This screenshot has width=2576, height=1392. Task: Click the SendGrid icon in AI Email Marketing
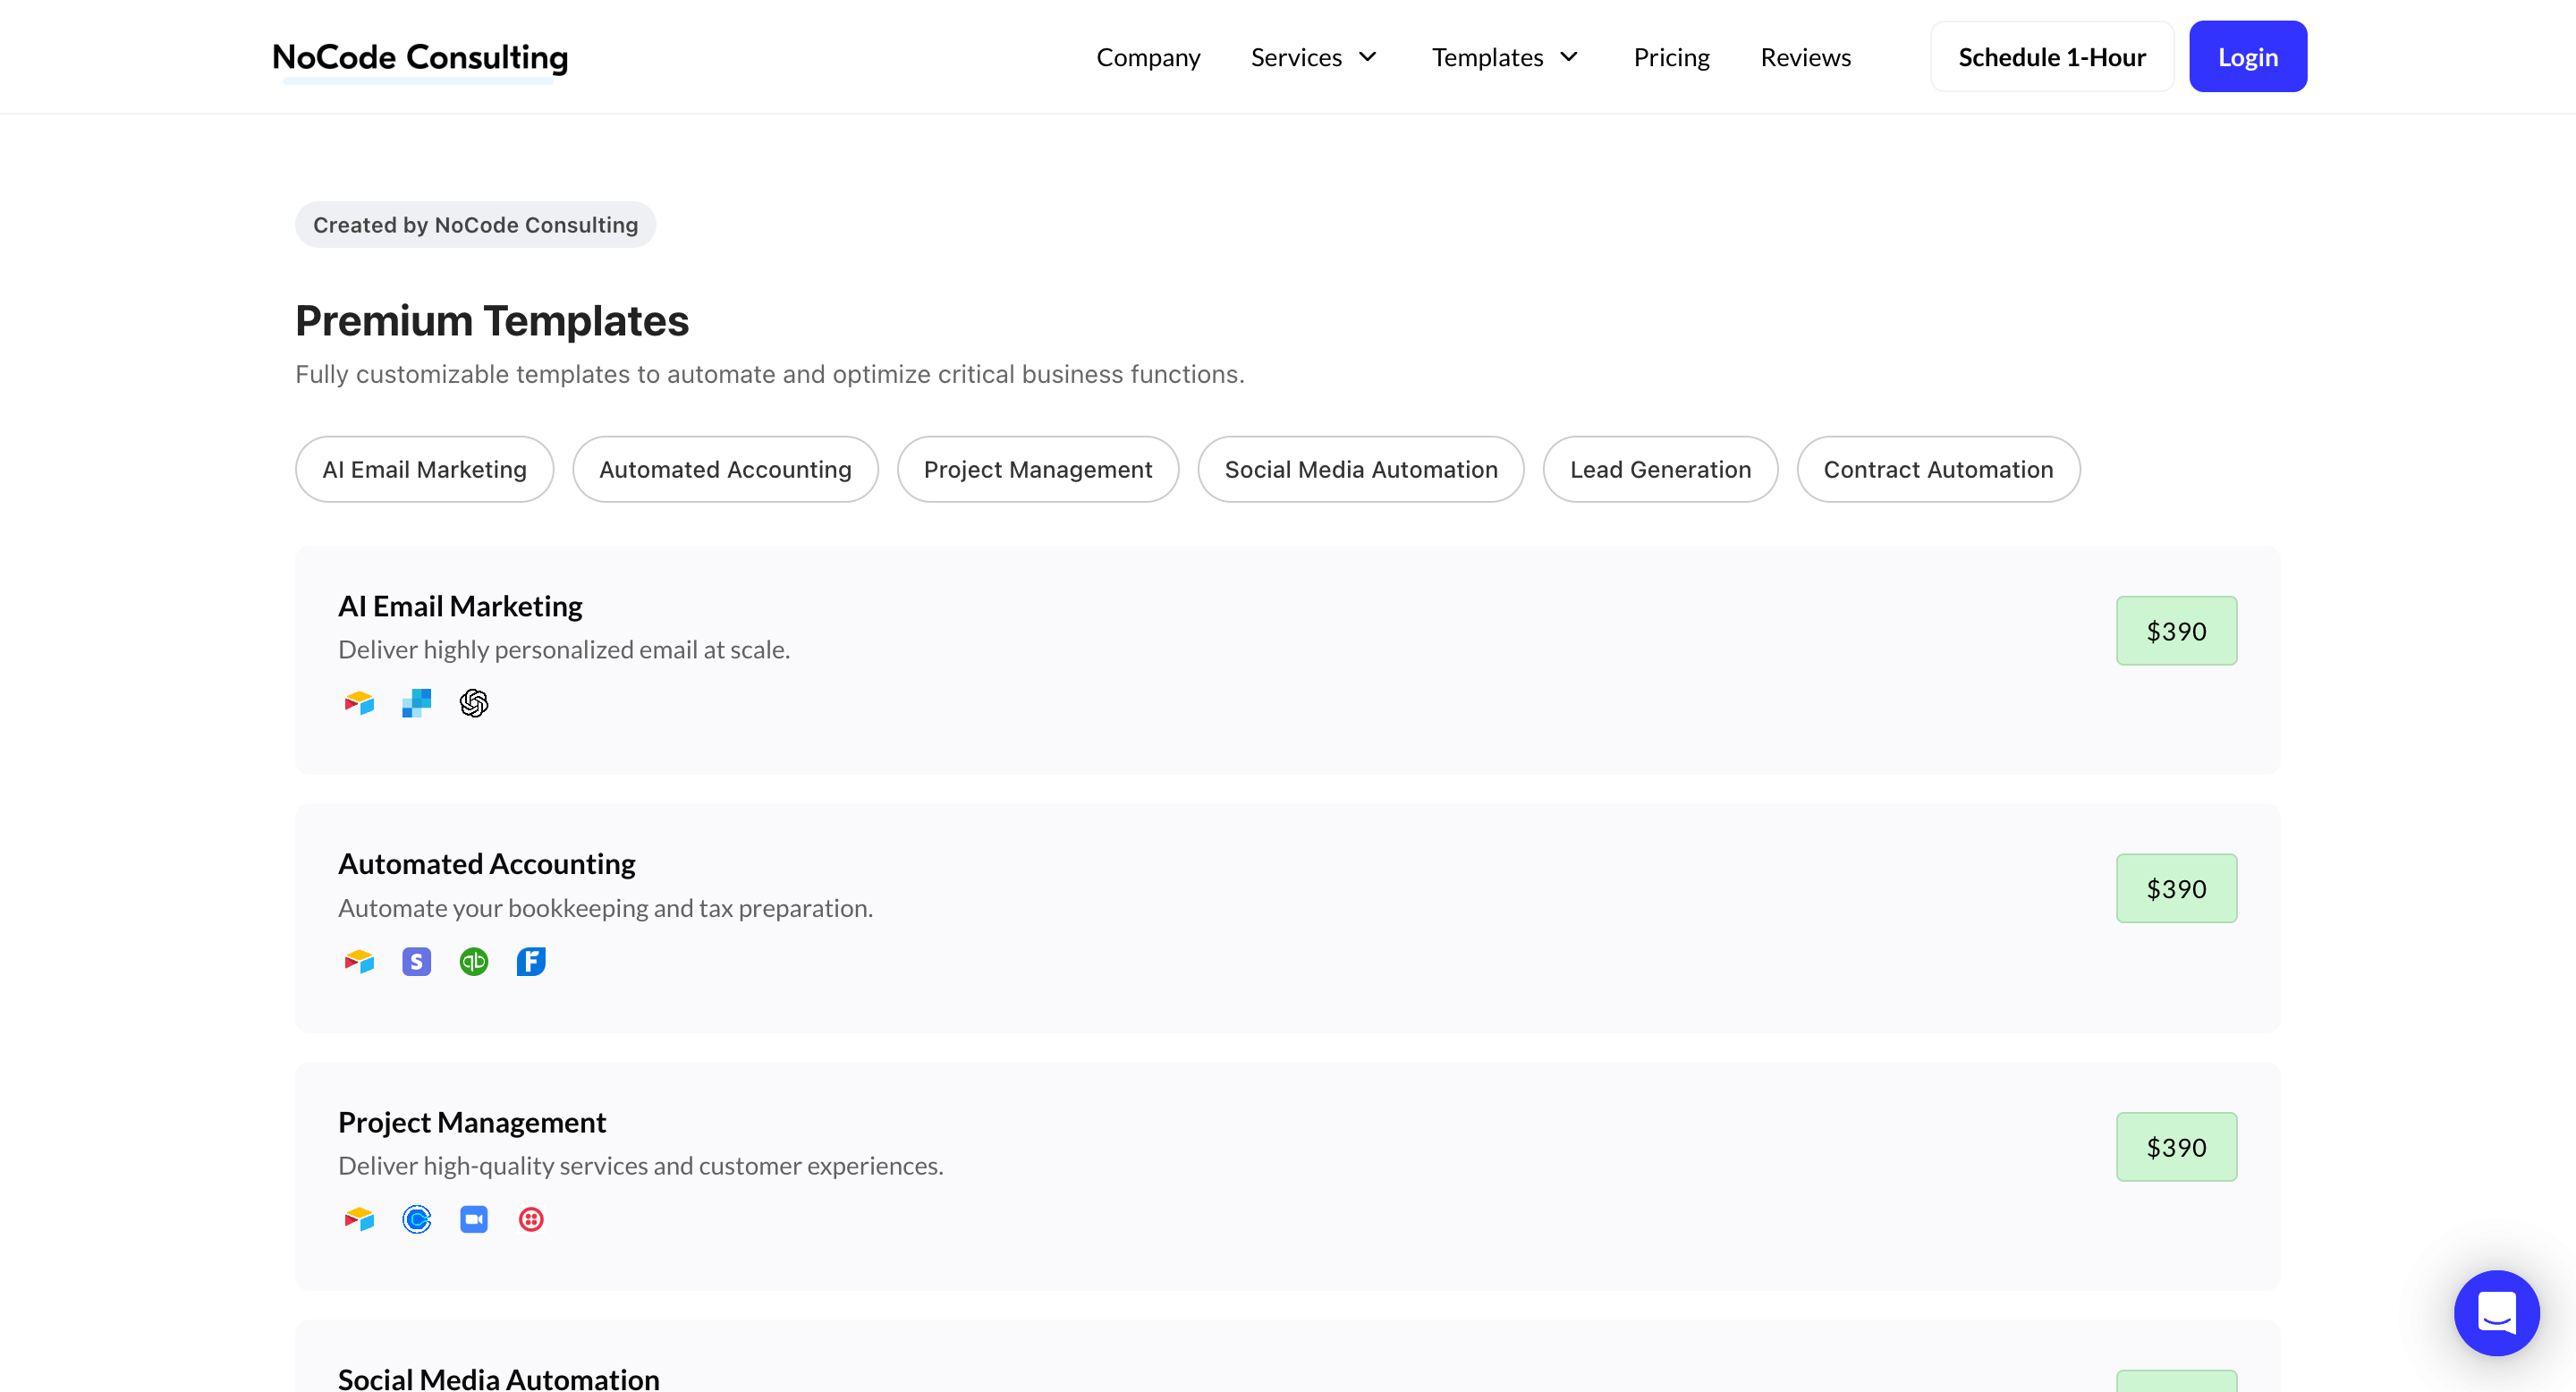point(416,703)
